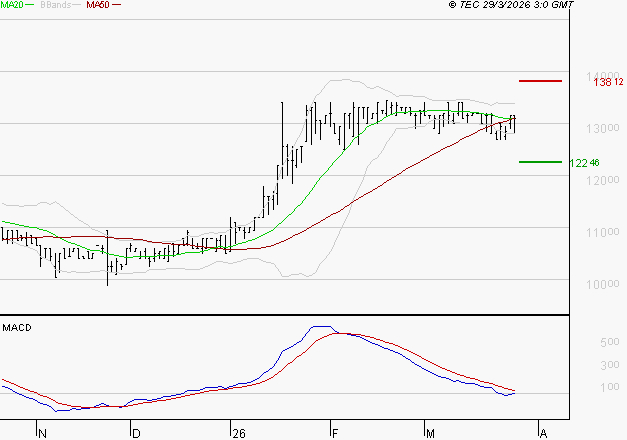Click the 110.00 price axis label
Screen dimensions: 627x440
point(603,232)
